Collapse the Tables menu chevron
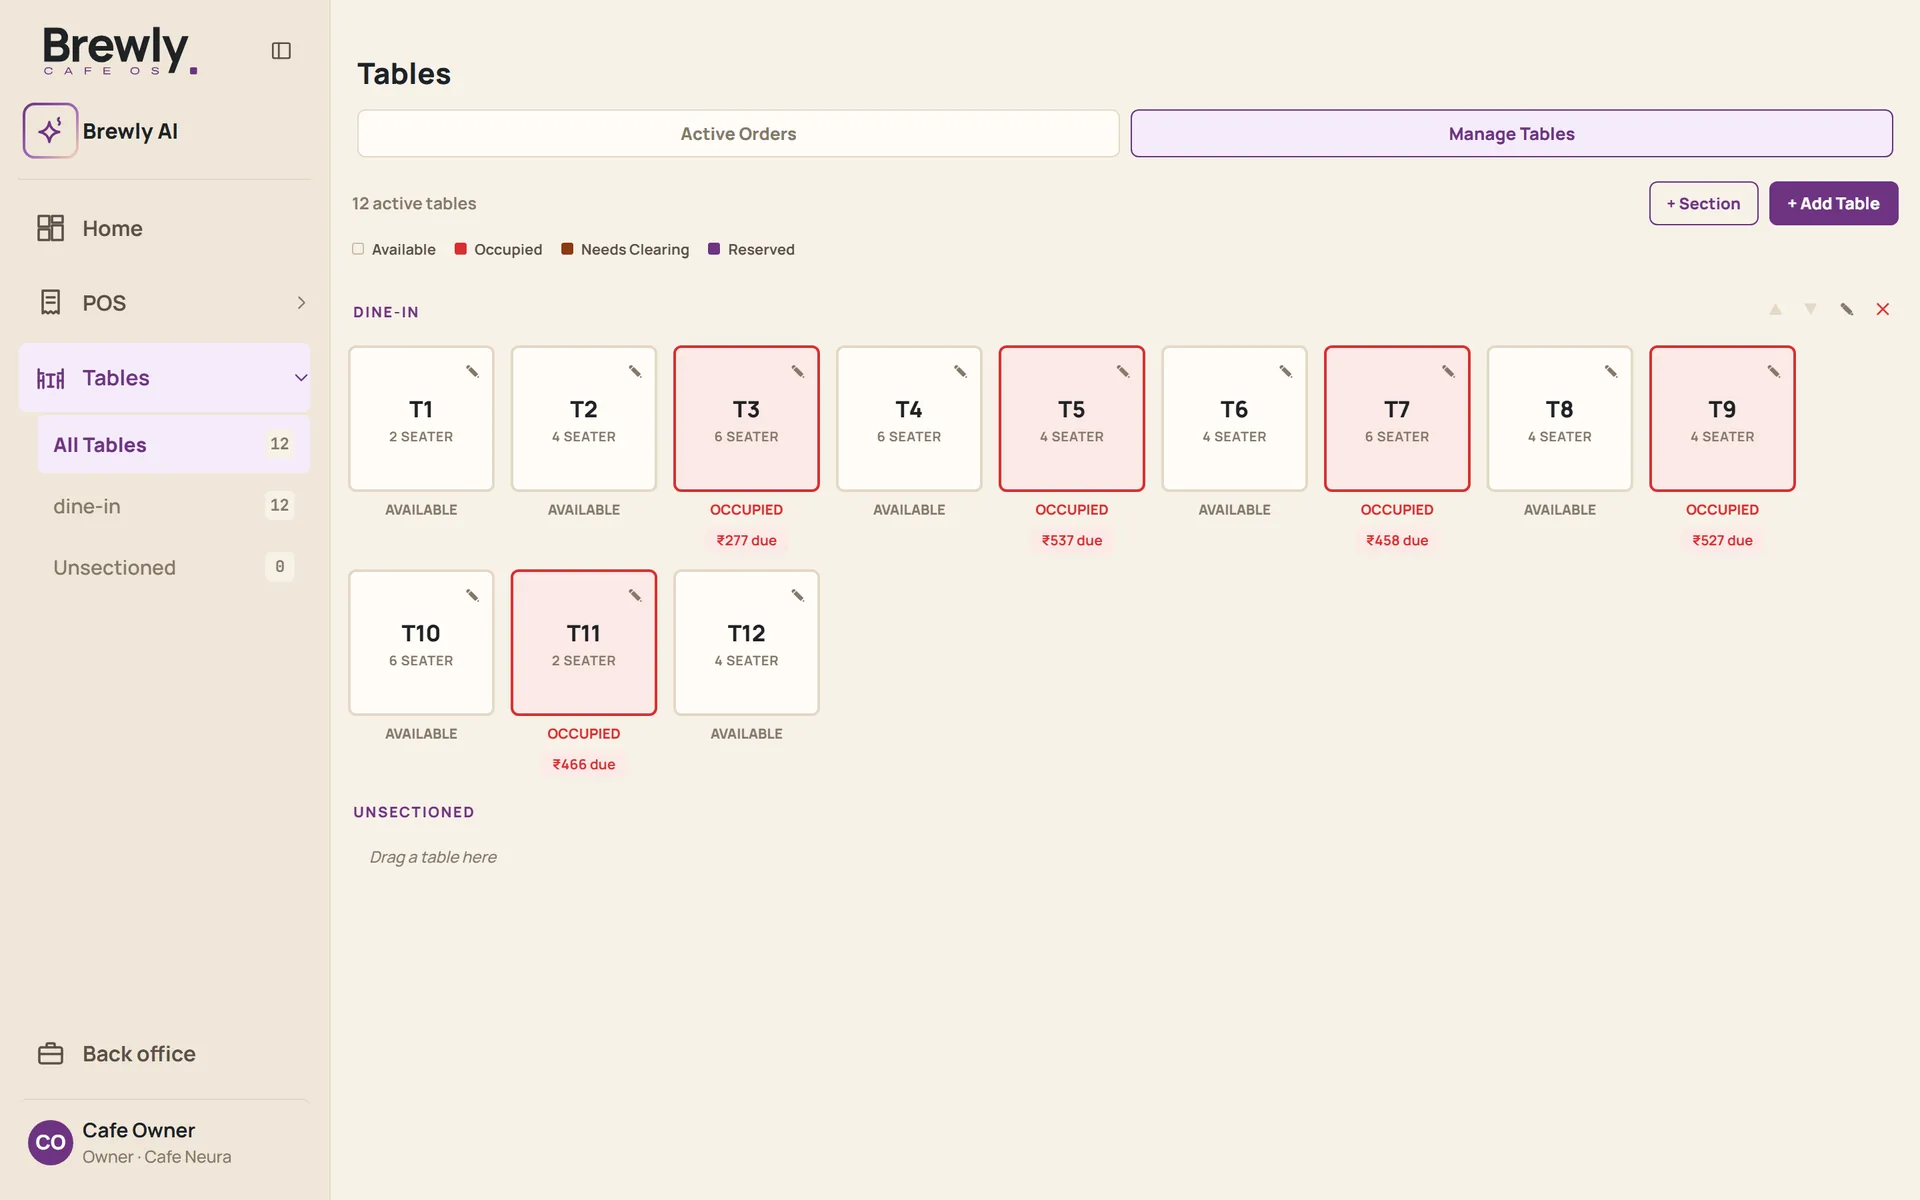Viewport: 1920px width, 1200px height. [x=301, y=378]
